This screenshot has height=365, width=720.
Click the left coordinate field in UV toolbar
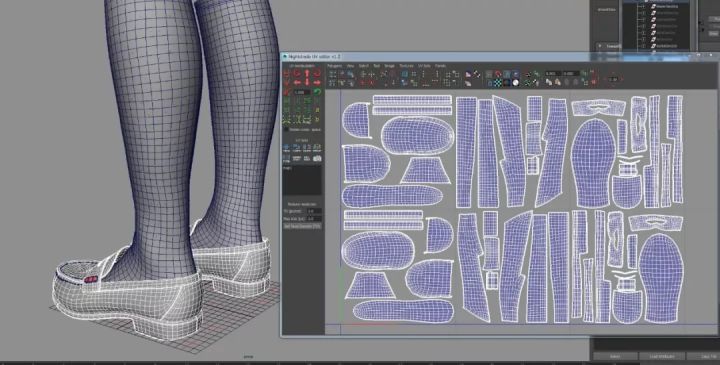[553, 73]
